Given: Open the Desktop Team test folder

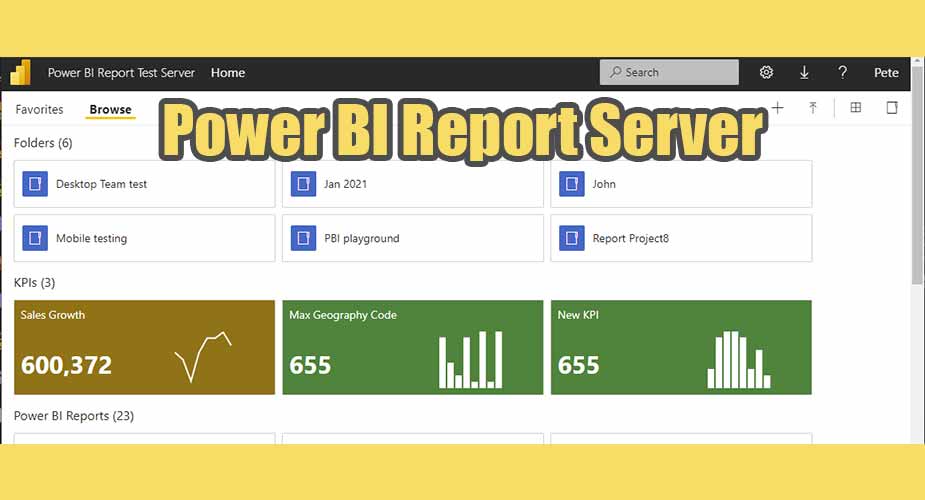Looking at the screenshot, I should (x=145, y=184).
